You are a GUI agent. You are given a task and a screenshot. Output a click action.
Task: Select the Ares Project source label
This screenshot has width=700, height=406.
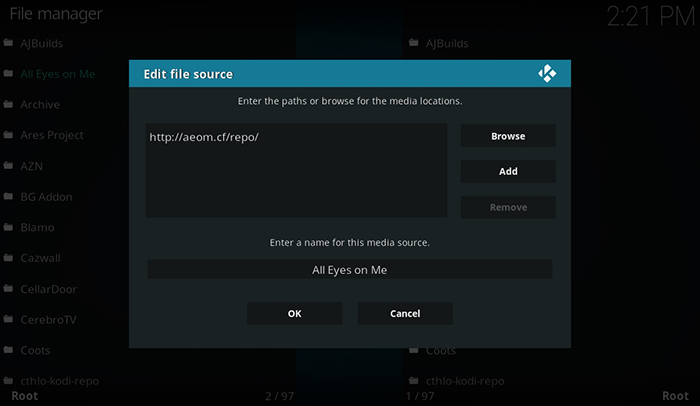[52, 135]
